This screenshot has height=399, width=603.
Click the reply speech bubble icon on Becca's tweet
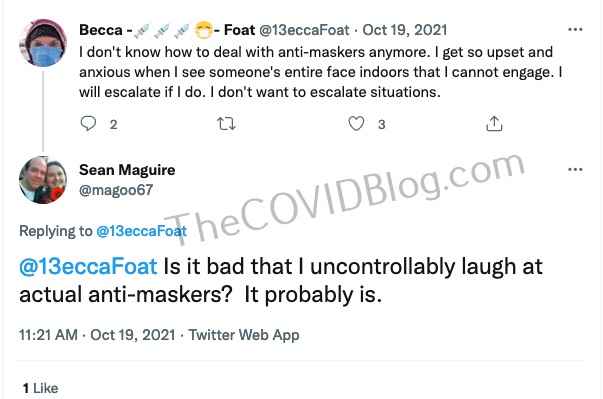click(88, 124)
